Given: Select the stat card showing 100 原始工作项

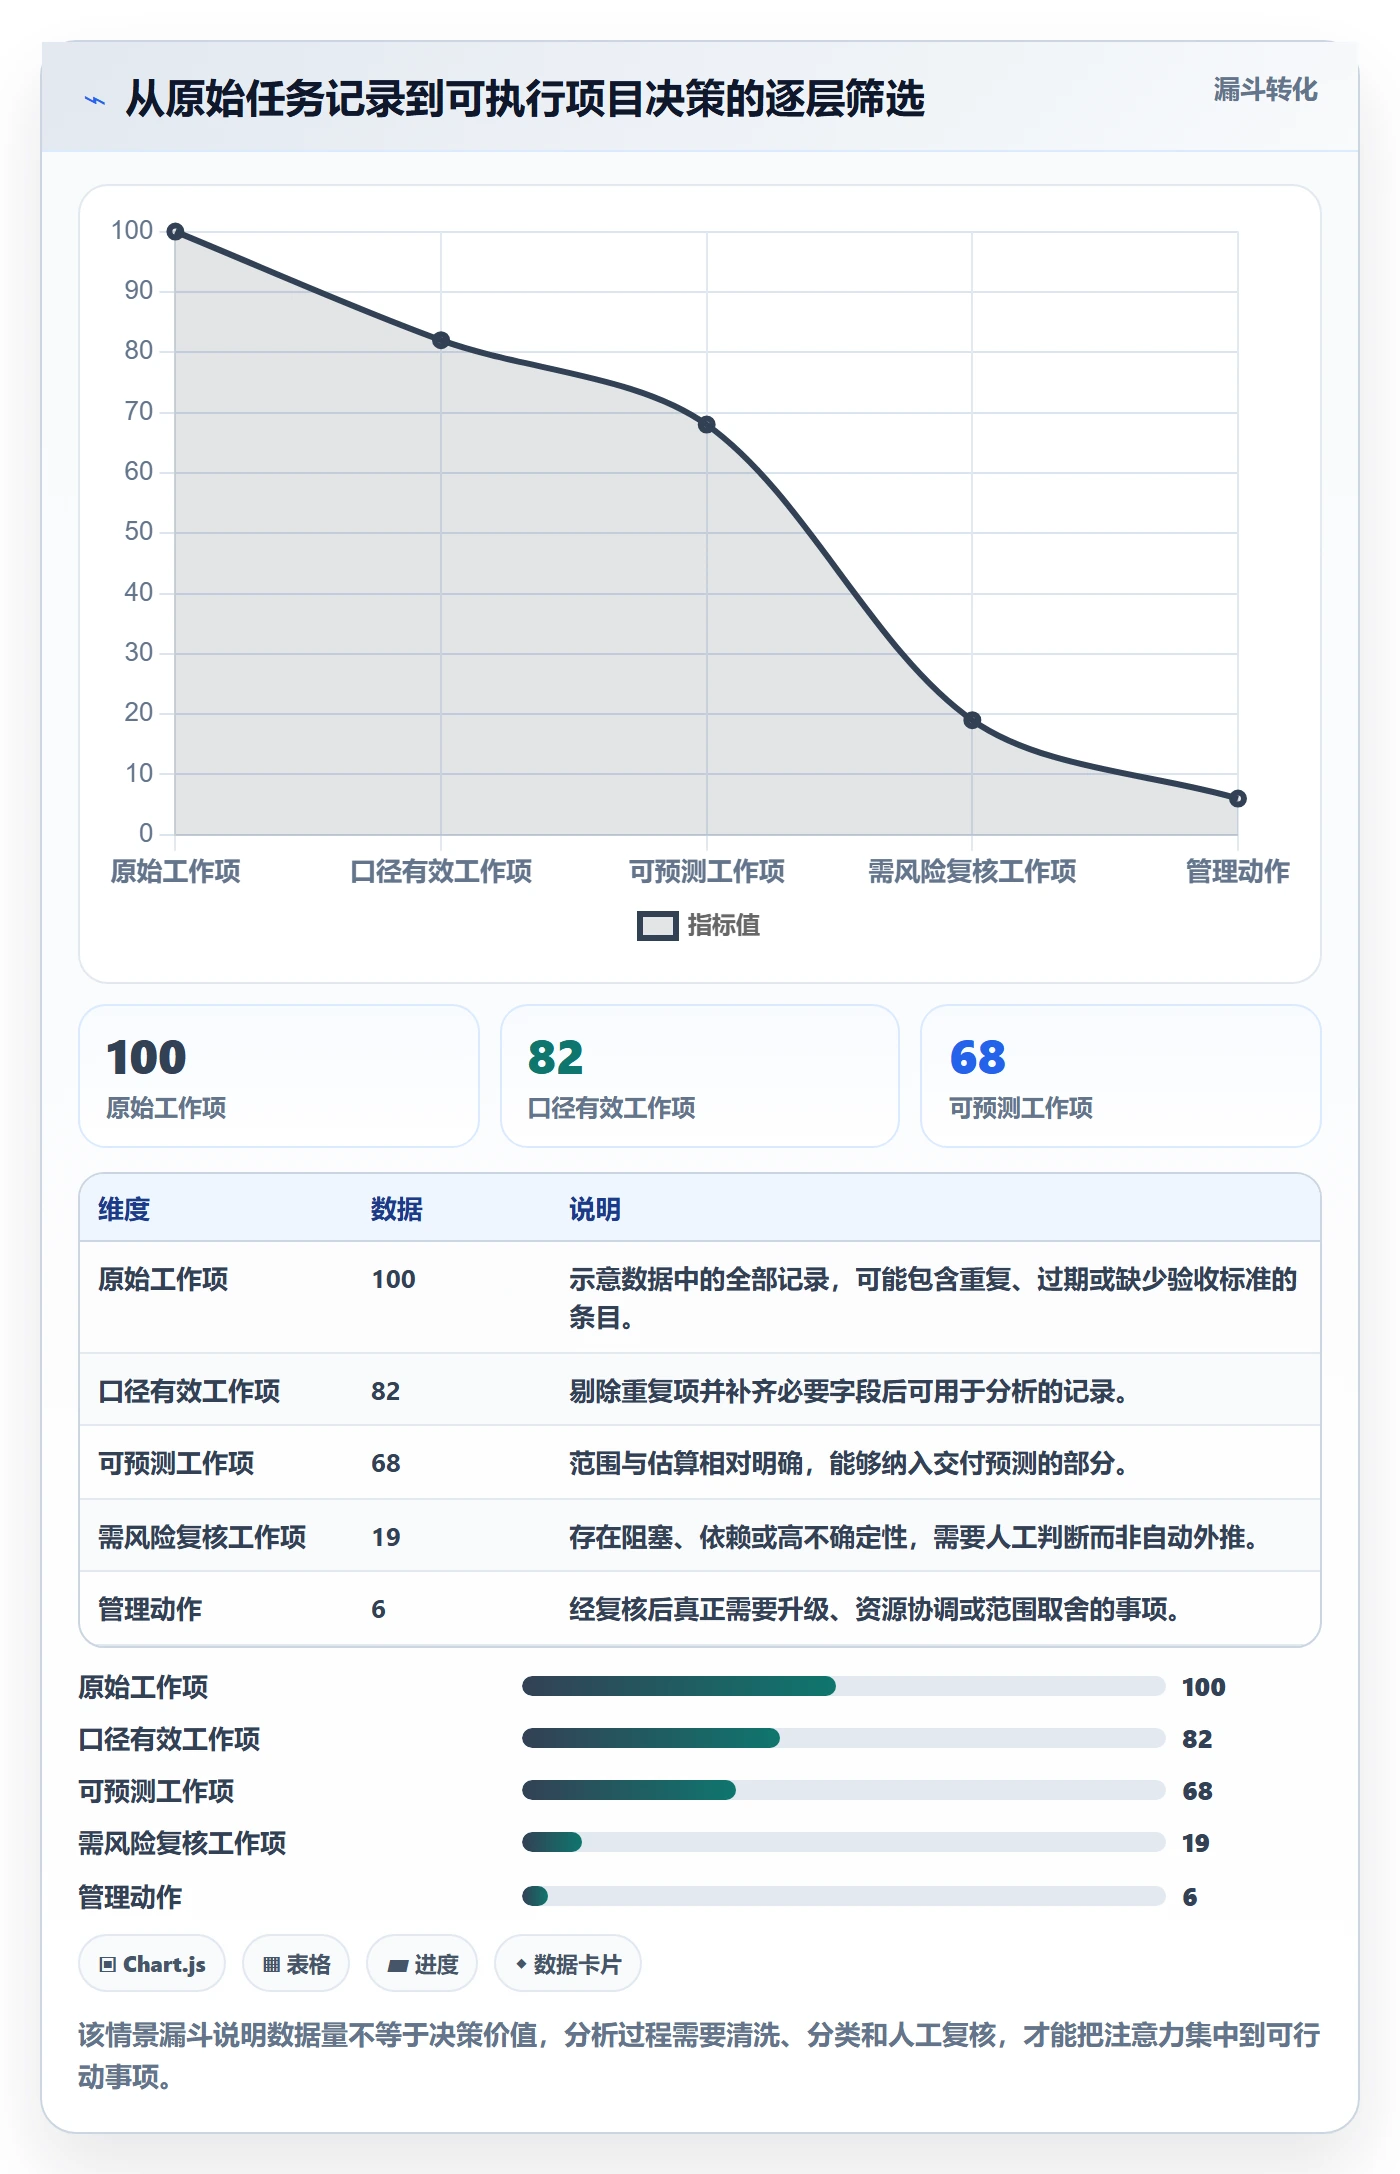Looking at the screenshot, I should pos(279,1076).
